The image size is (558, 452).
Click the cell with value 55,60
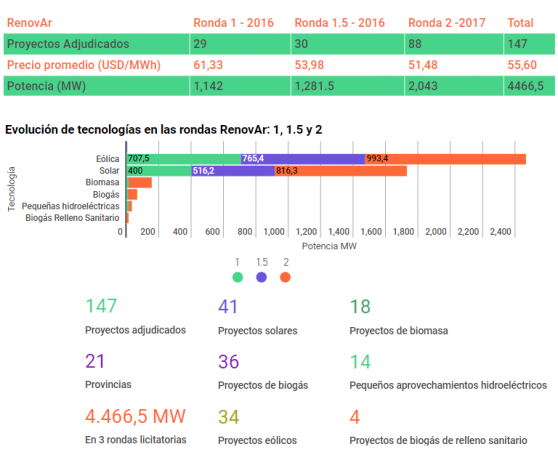[522, 65]
